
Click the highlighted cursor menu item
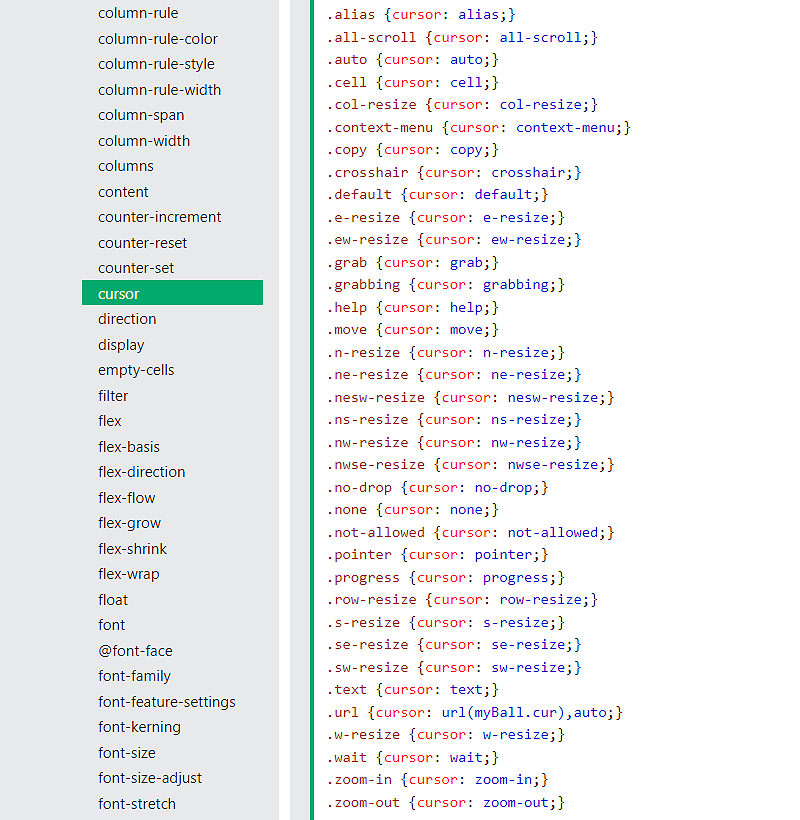173,293
